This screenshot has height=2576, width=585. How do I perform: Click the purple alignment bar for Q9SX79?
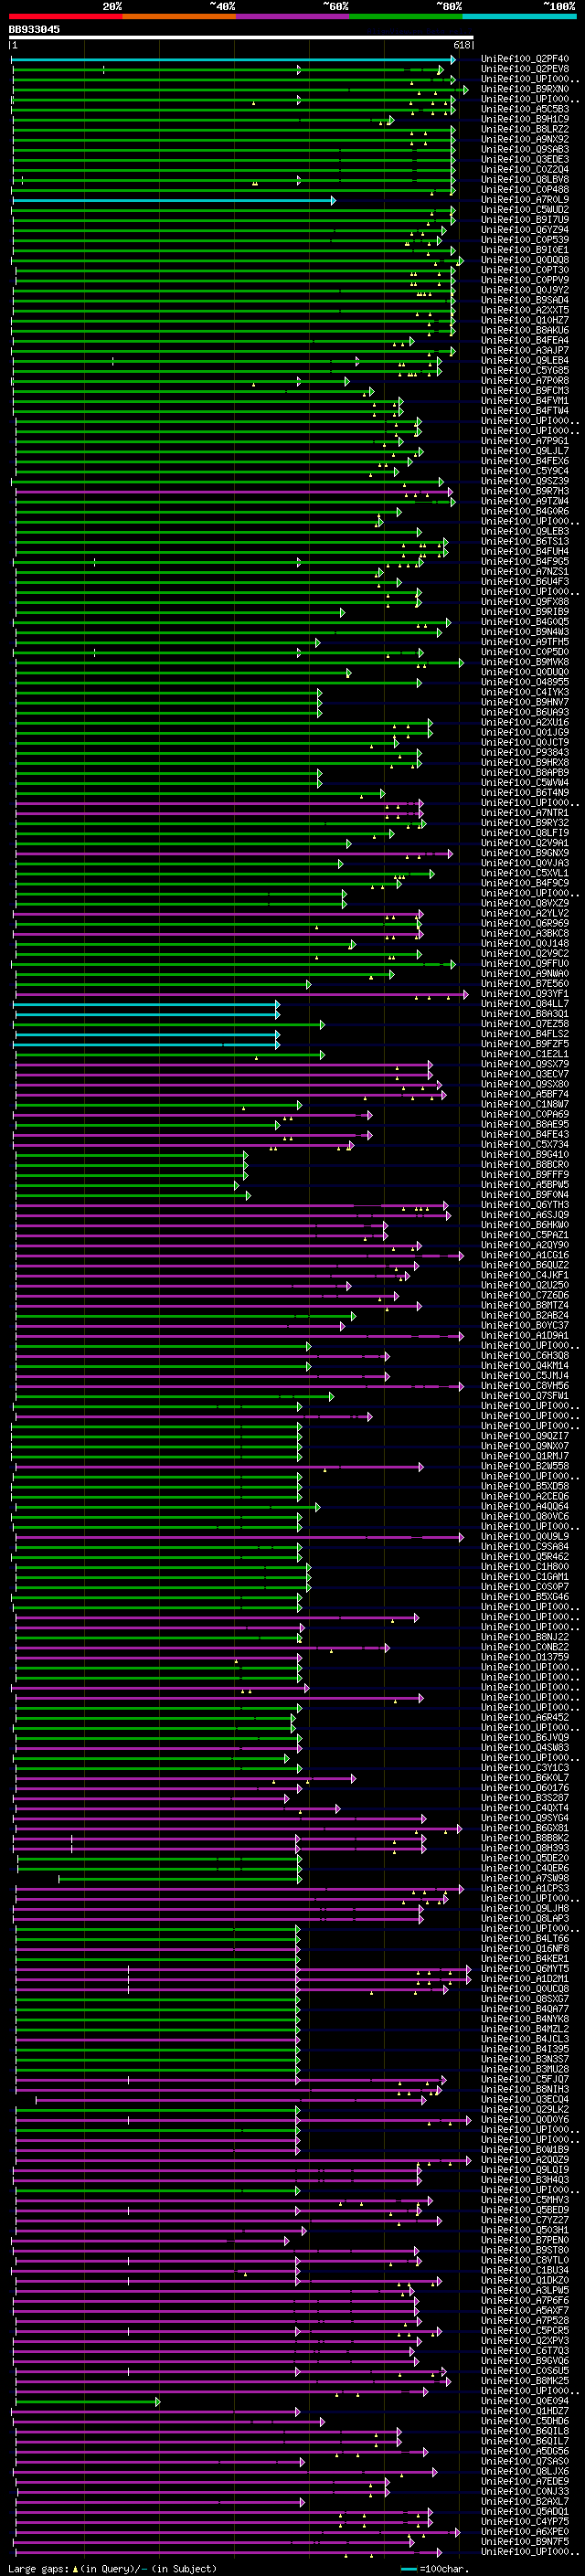tap(223, 1064)
